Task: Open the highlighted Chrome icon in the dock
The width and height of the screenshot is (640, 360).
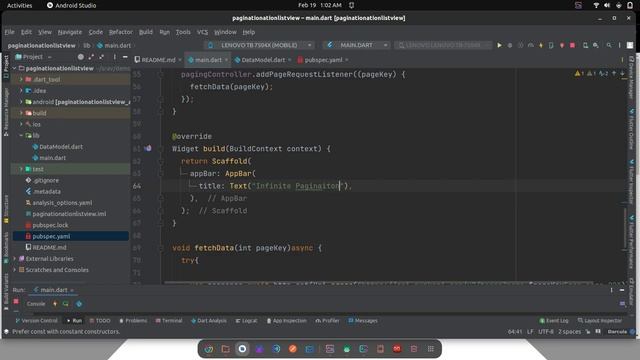Action: [242, 349]
